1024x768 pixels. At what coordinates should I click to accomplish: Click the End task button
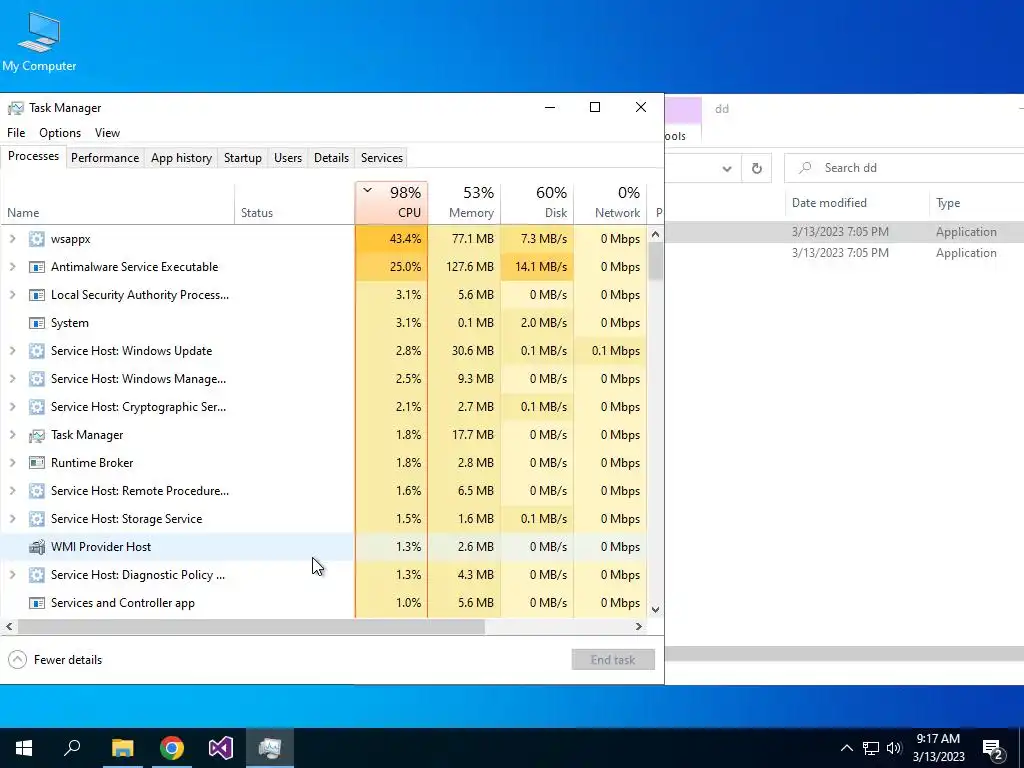pyautogui.click(x=613, y=660)
